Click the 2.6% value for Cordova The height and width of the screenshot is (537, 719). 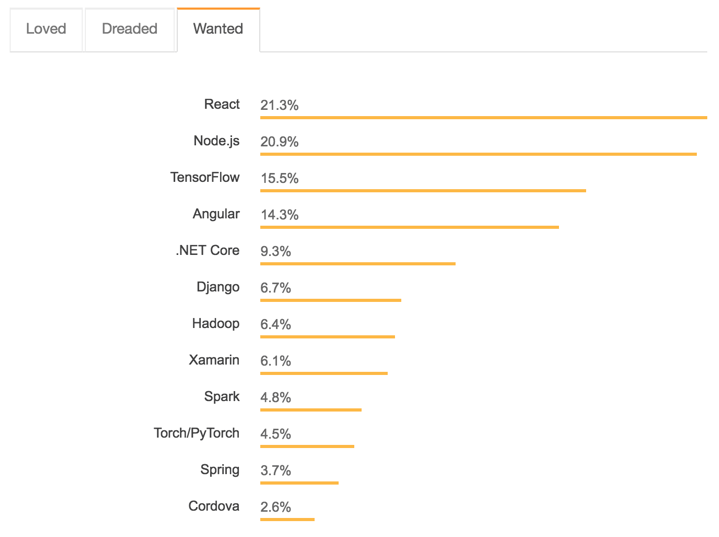point(275,507)
